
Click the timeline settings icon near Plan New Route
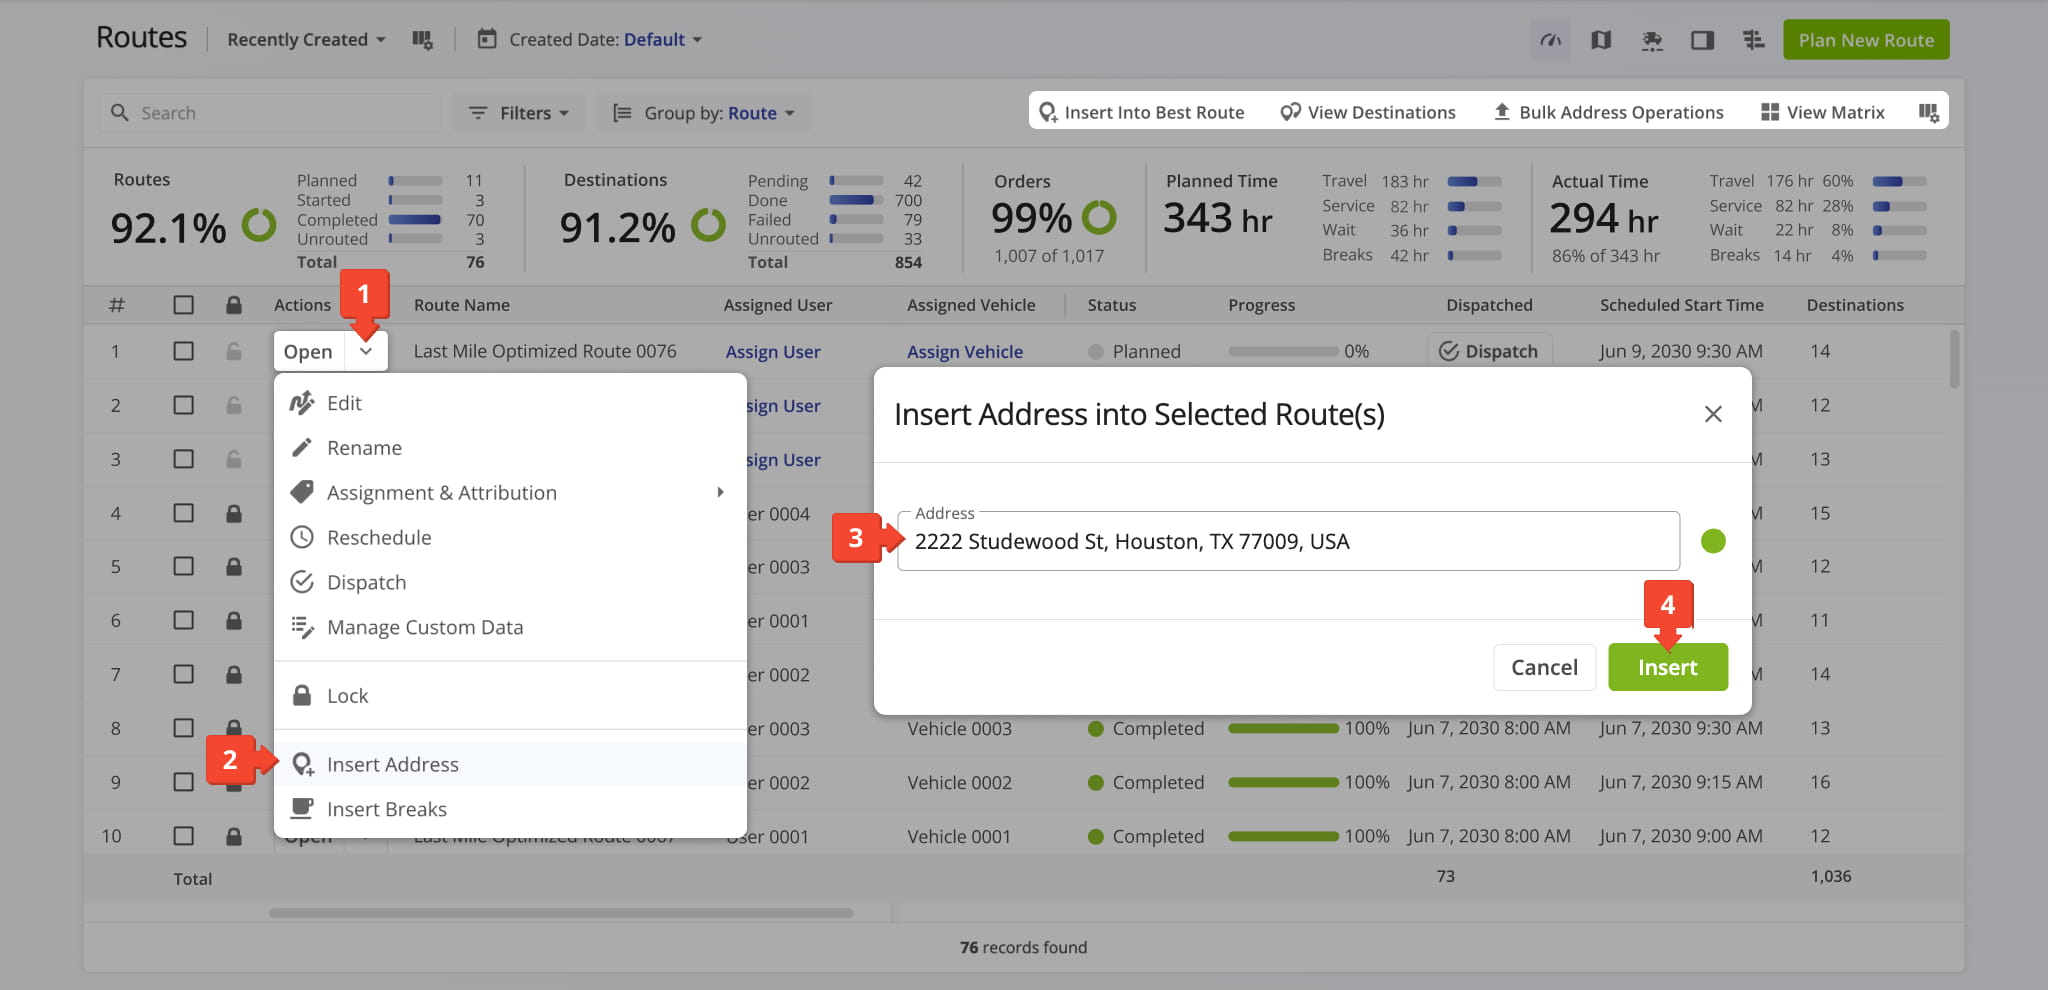pyautogui.click(x=1753, y=40)
